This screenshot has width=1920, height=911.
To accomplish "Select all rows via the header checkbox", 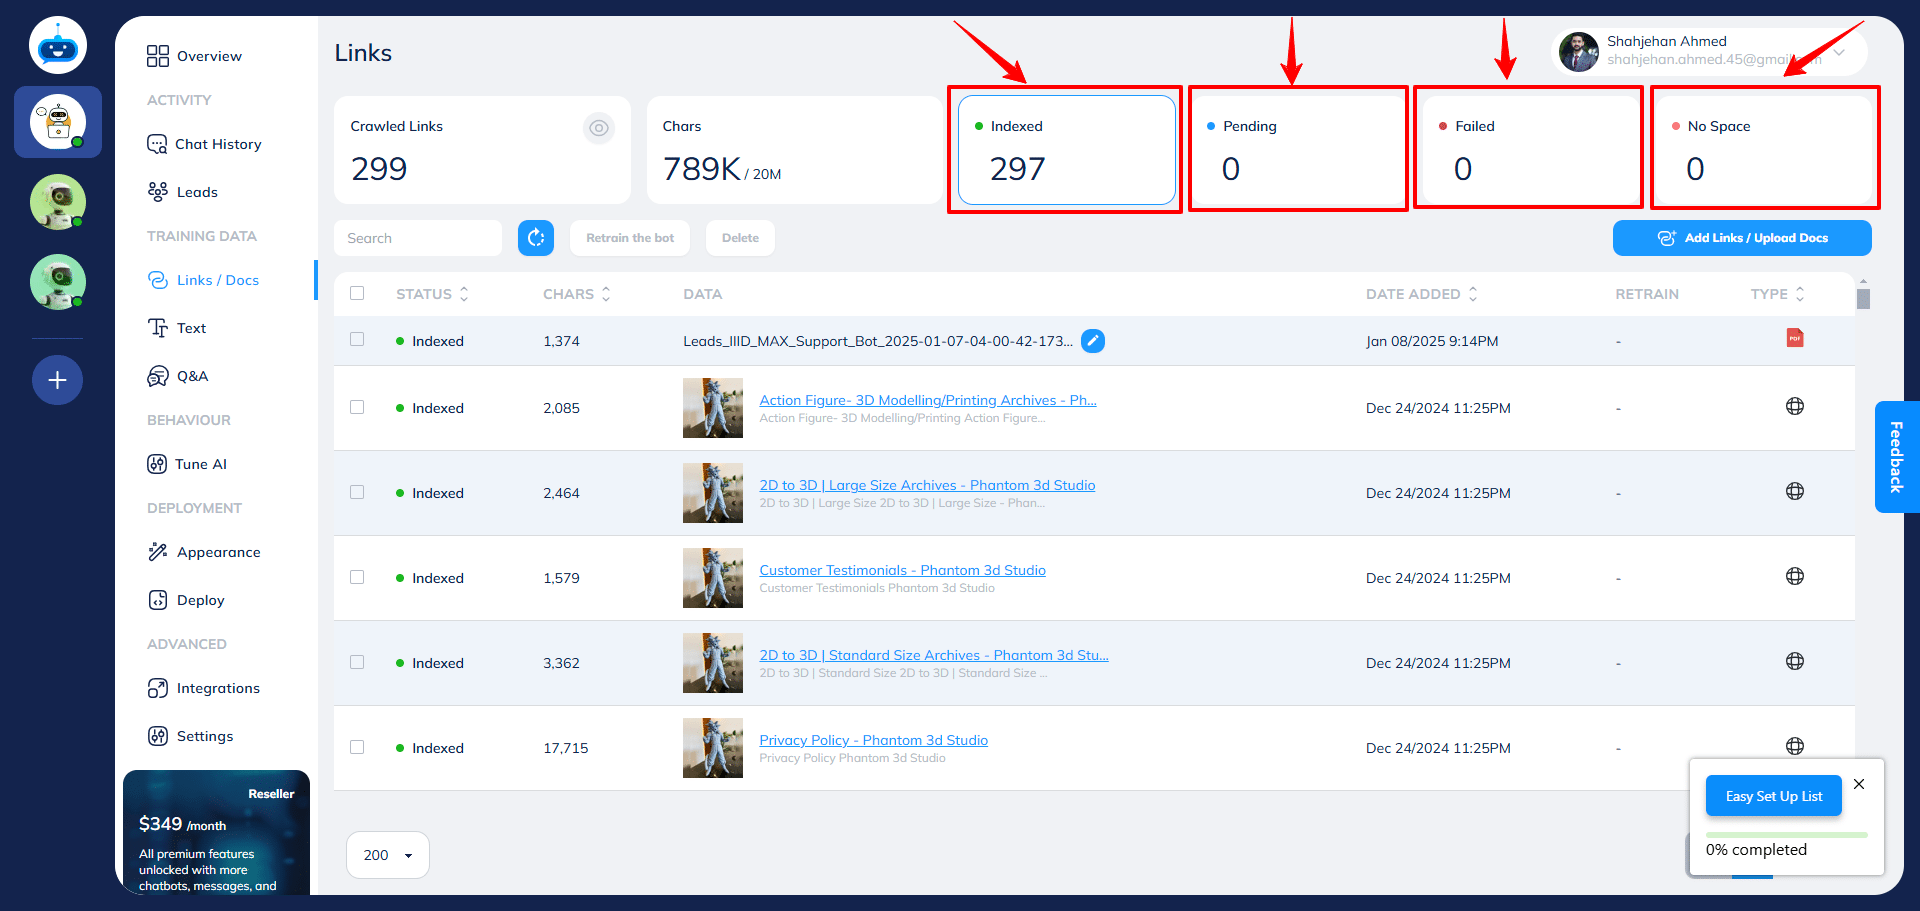I will click(357, 293).
